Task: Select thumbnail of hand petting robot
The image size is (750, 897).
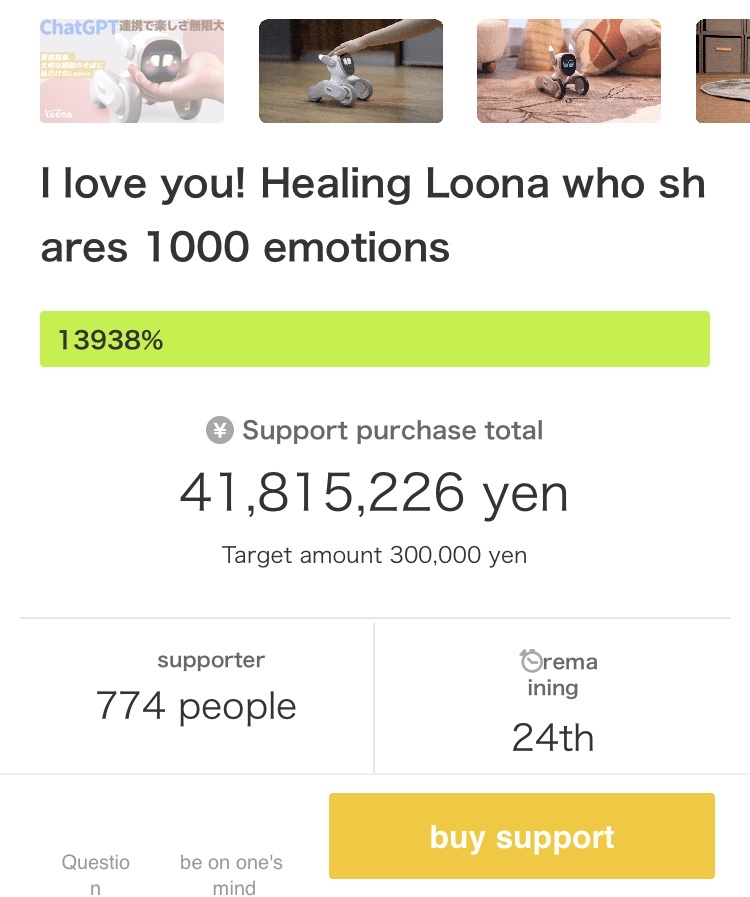Action: tap(350, 70)
